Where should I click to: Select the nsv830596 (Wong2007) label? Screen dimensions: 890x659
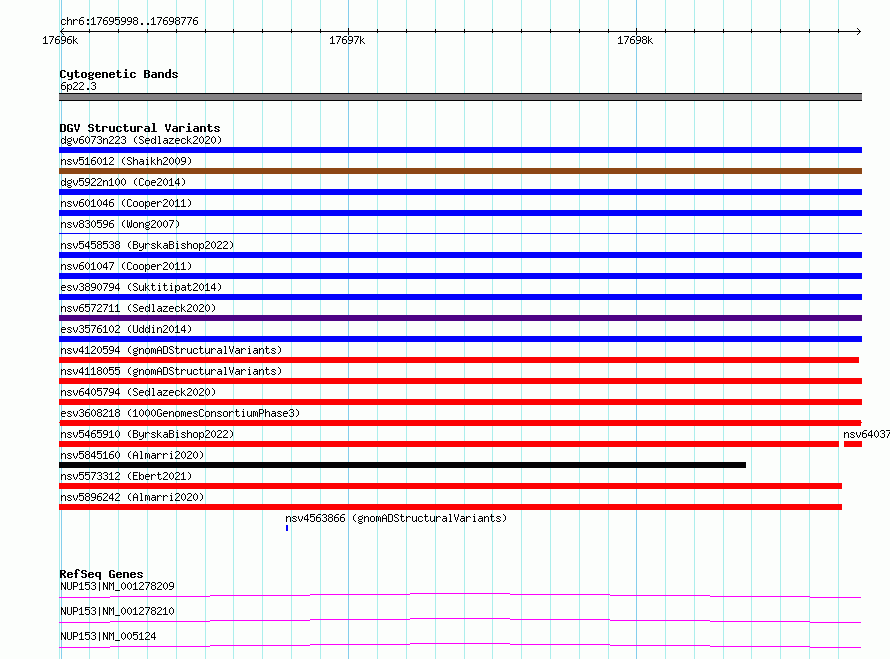pyautogui.click(x=120, y=224)
